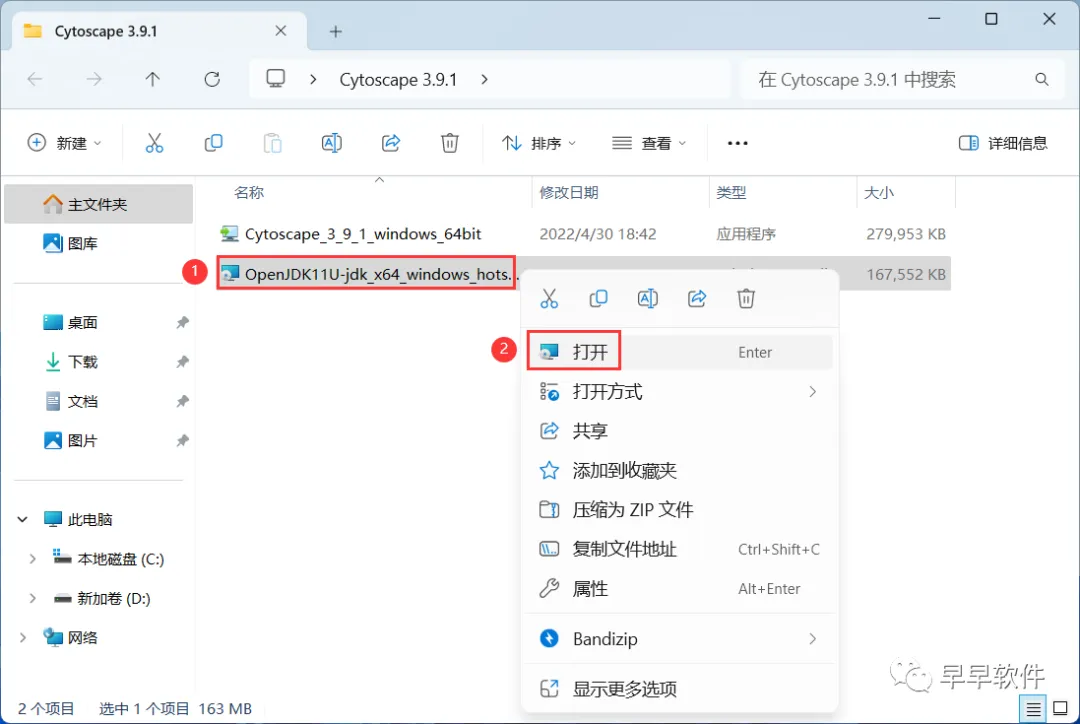This screenshot has width=1080, height=724.
Task: Choose 属性 in the context menu
Action: point(680,589)
